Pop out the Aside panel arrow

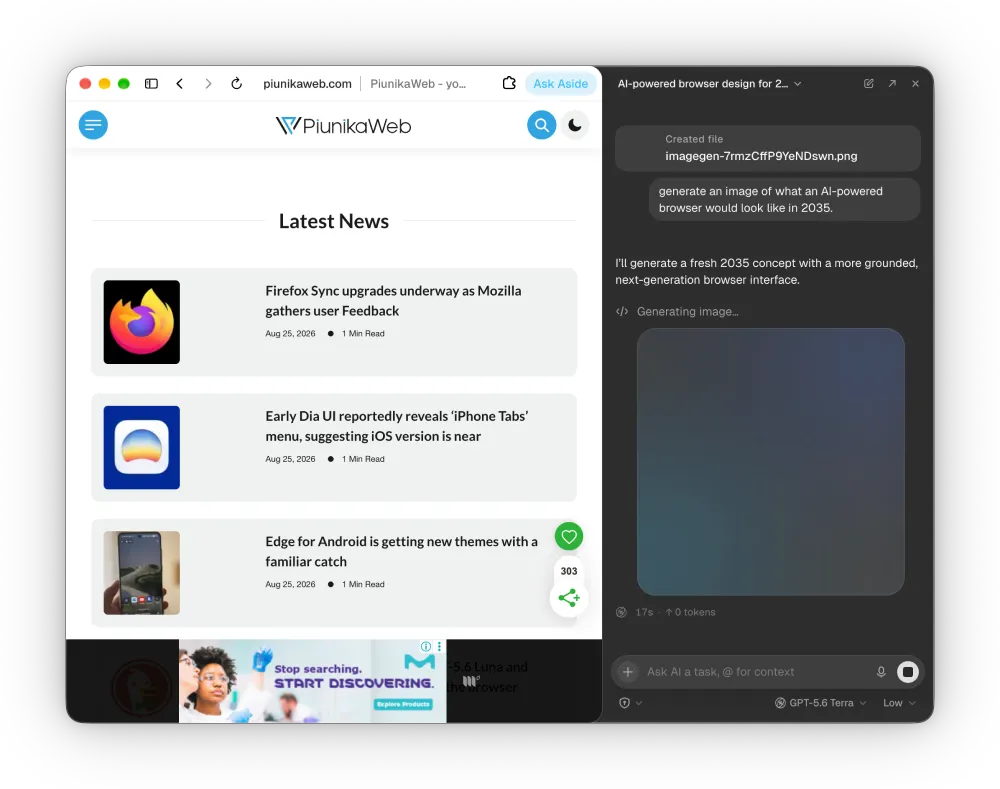(x=892, y=84)
